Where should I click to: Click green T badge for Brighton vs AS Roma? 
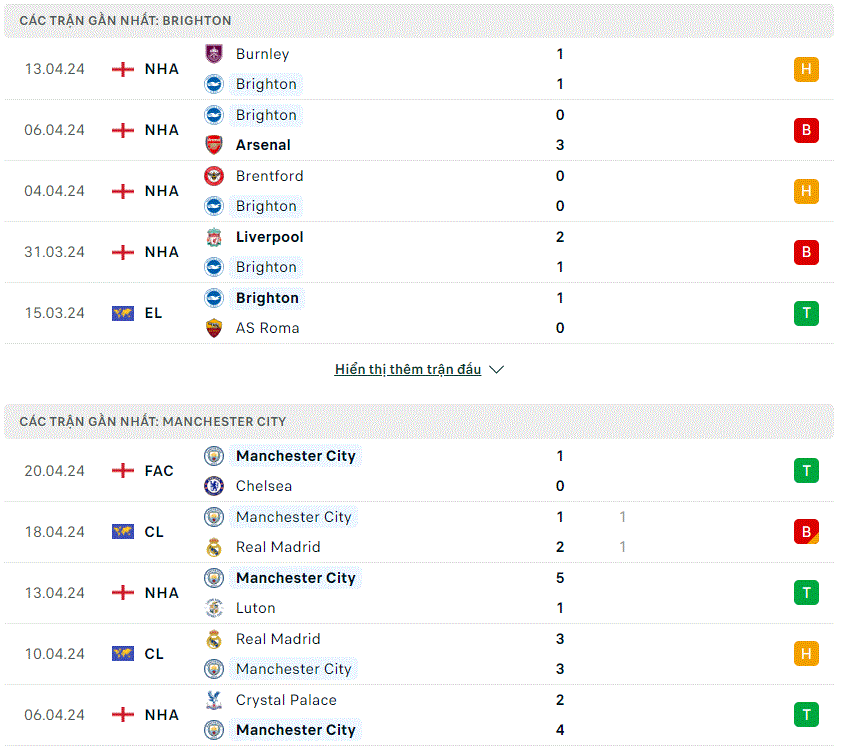806,313
